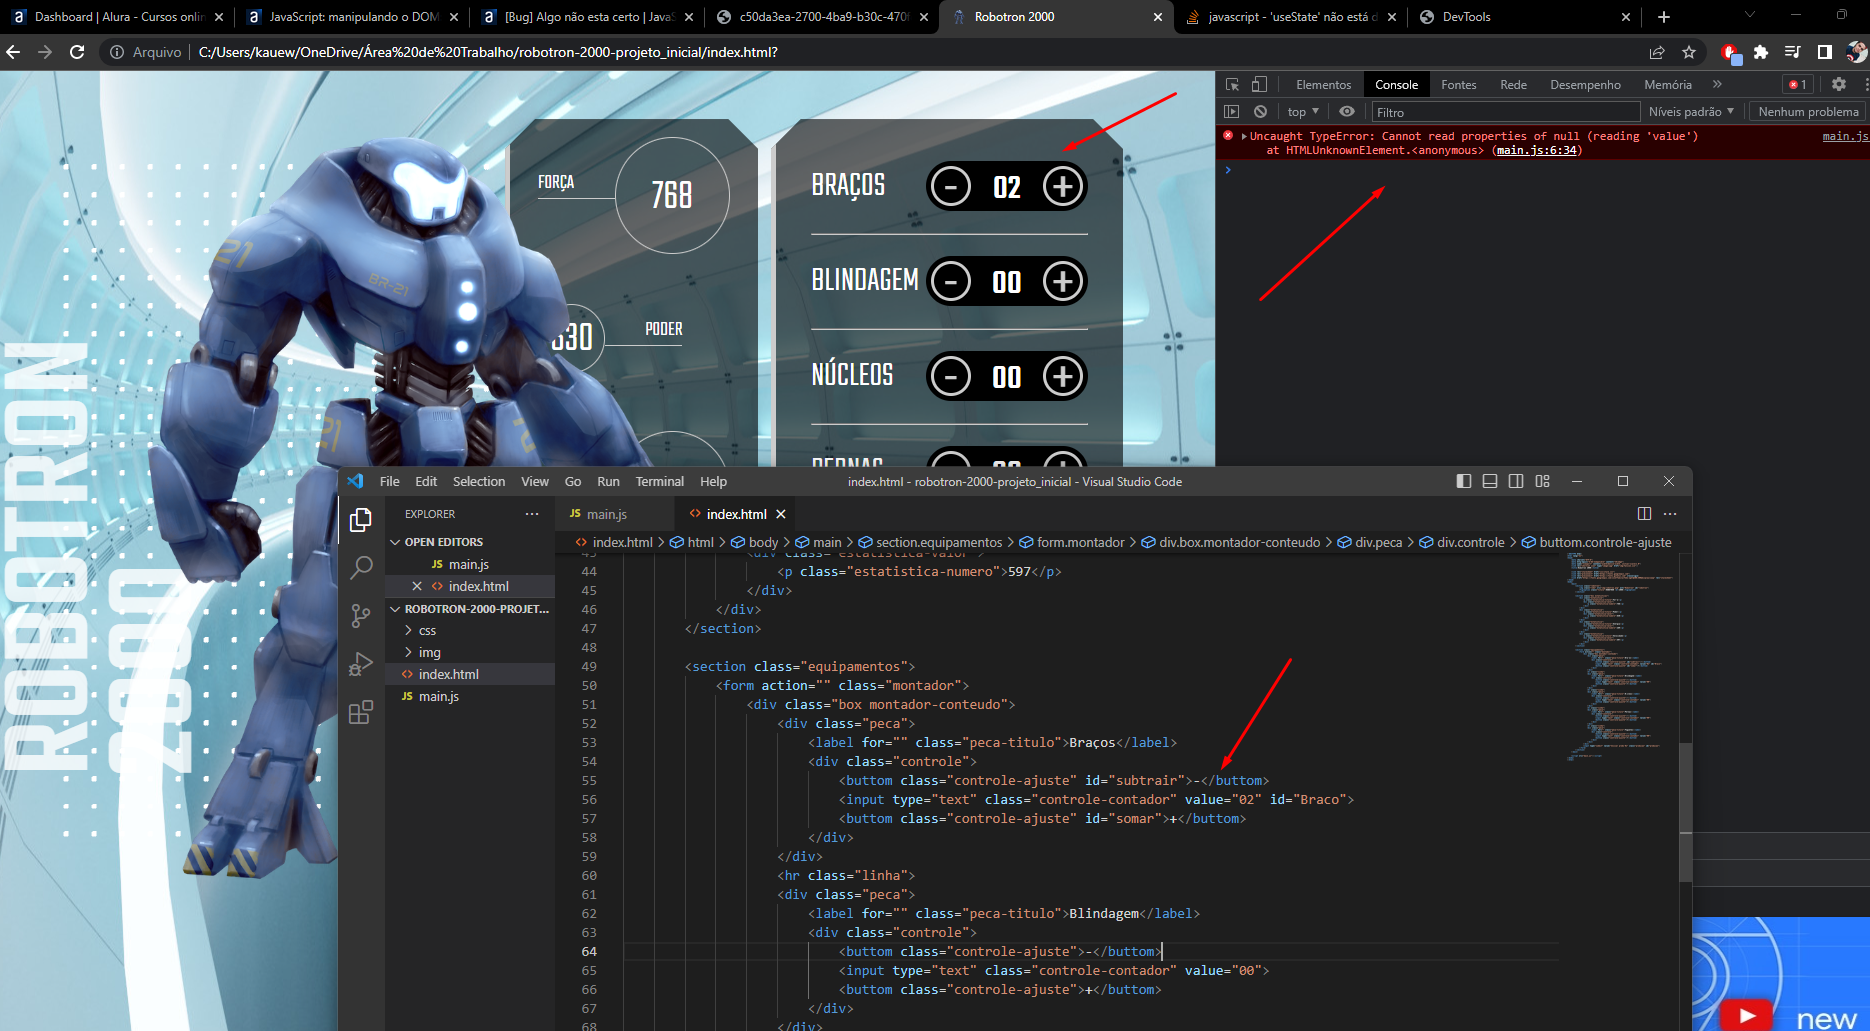Toggle DevTools device toolbar icon
This screenshot has width=1870, height=1031.
pyautogui.click(x=1259, y=85)
